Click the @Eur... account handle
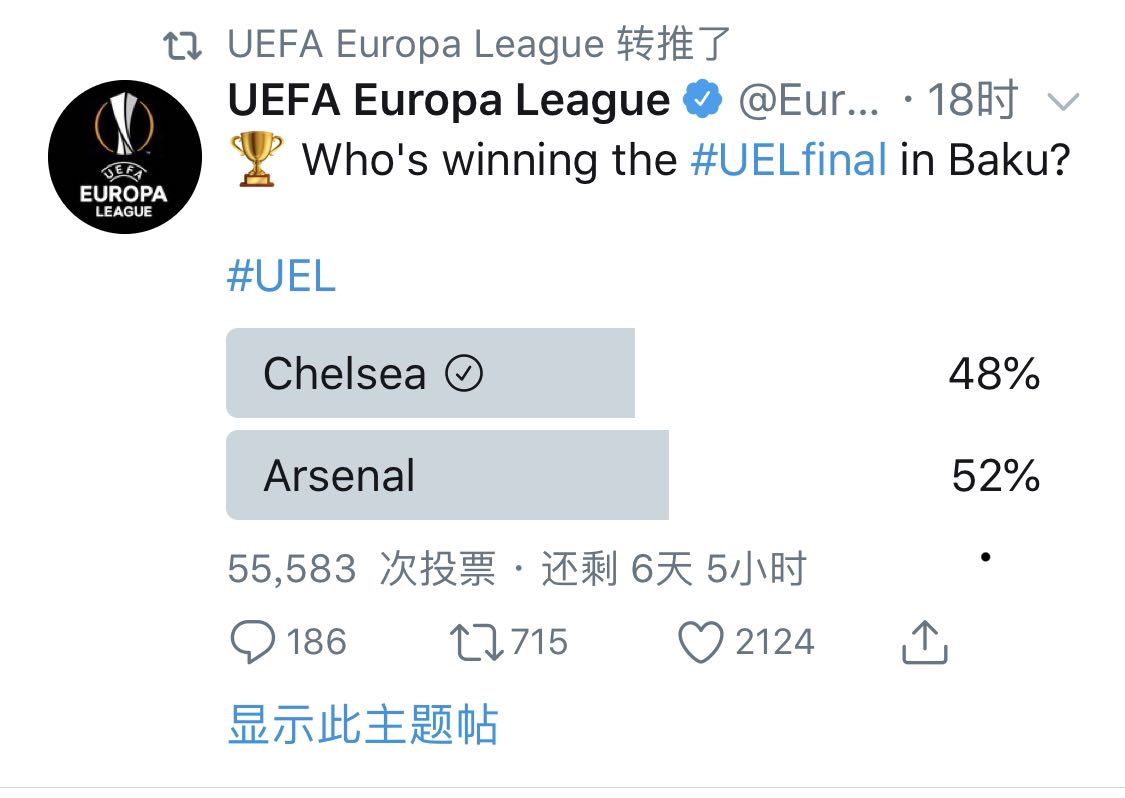This screenshot has height=798, width=1125. pos(808,100)
